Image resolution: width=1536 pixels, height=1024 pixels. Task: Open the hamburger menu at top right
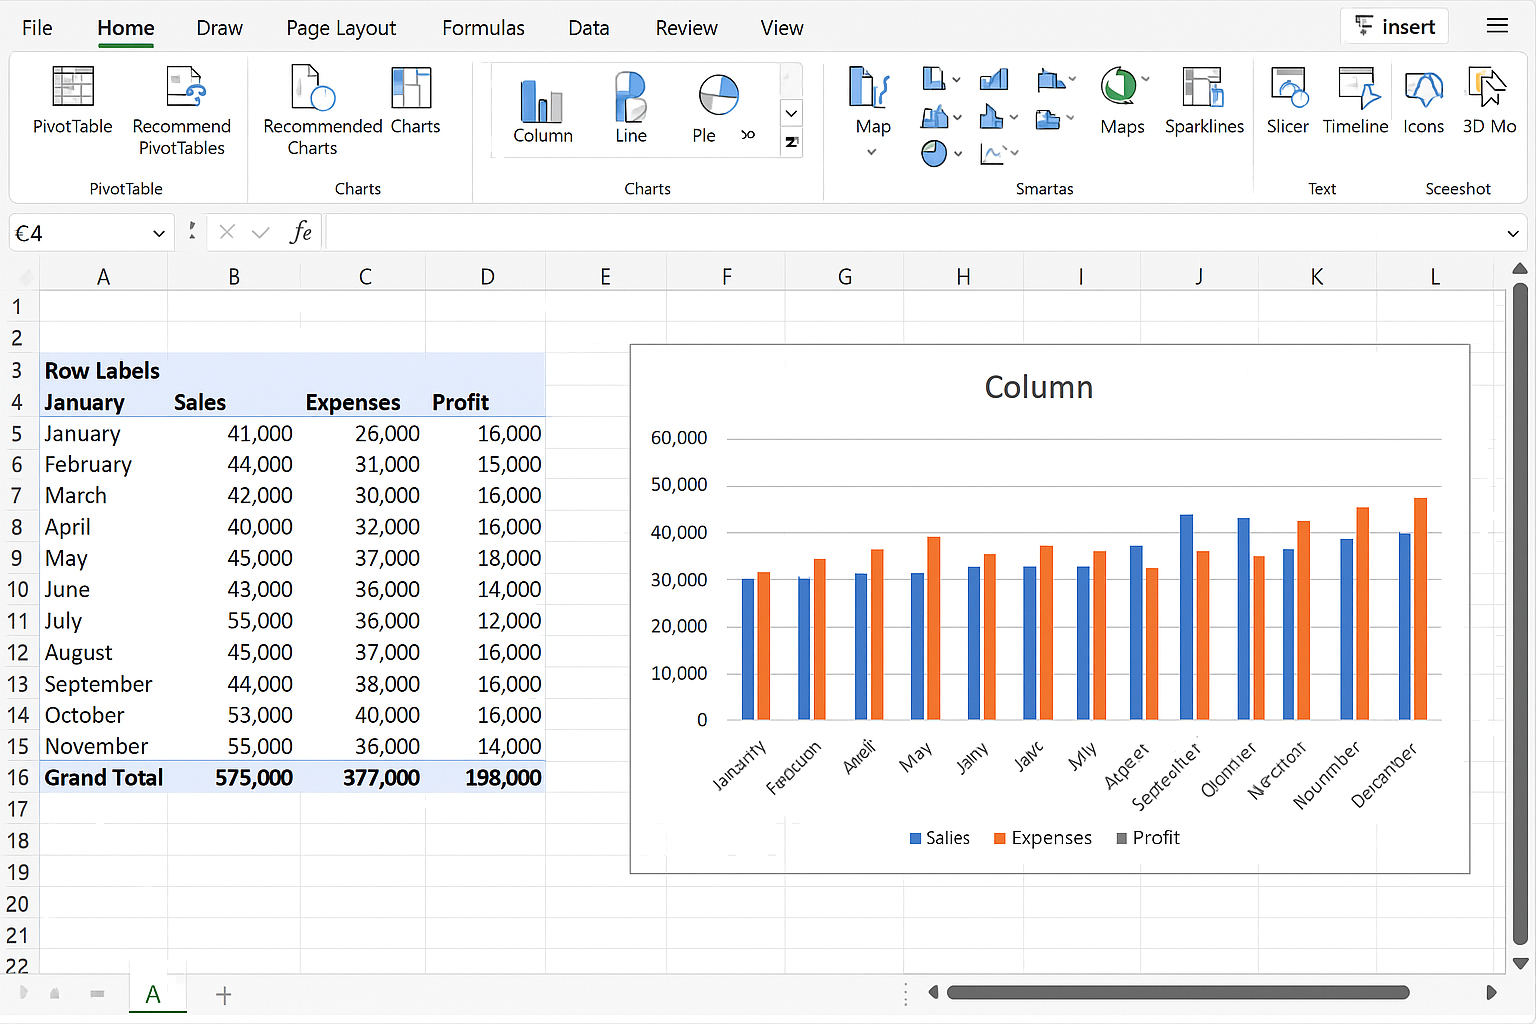(1497, 26)
